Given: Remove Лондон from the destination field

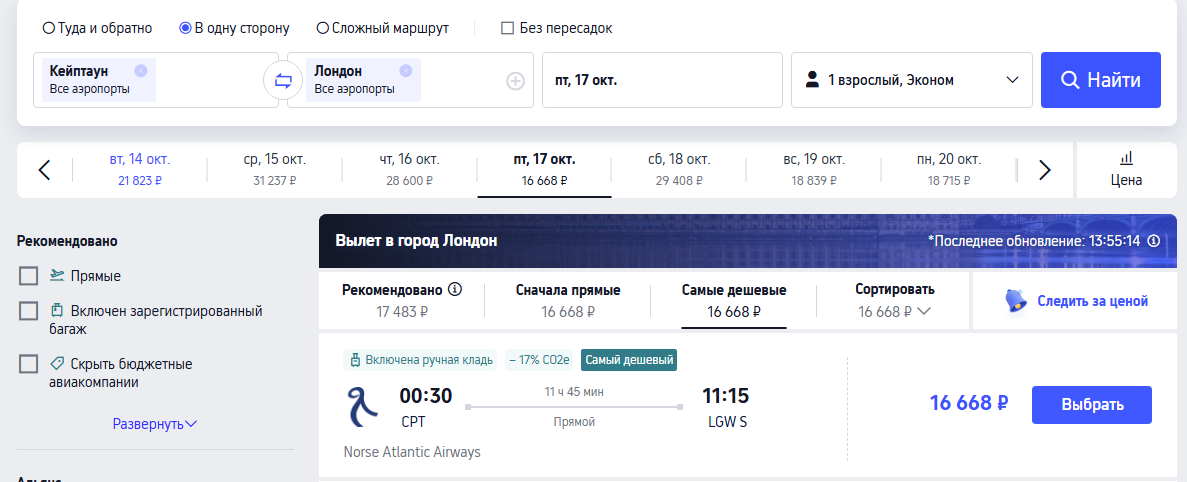Looking at the screenshot, I should pyautogui.click(x=405, y=71).
